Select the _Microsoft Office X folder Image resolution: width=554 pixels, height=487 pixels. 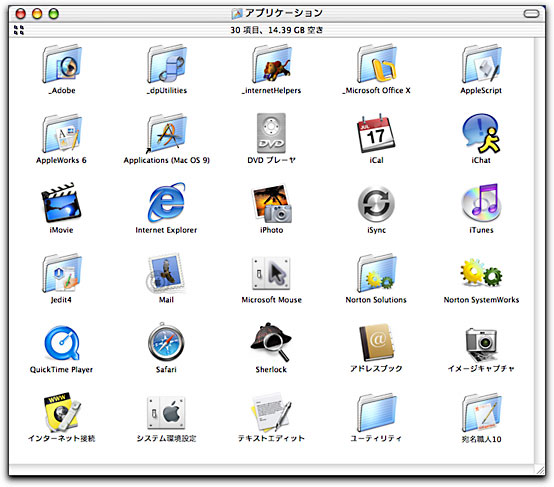click(x=377, y=64)
